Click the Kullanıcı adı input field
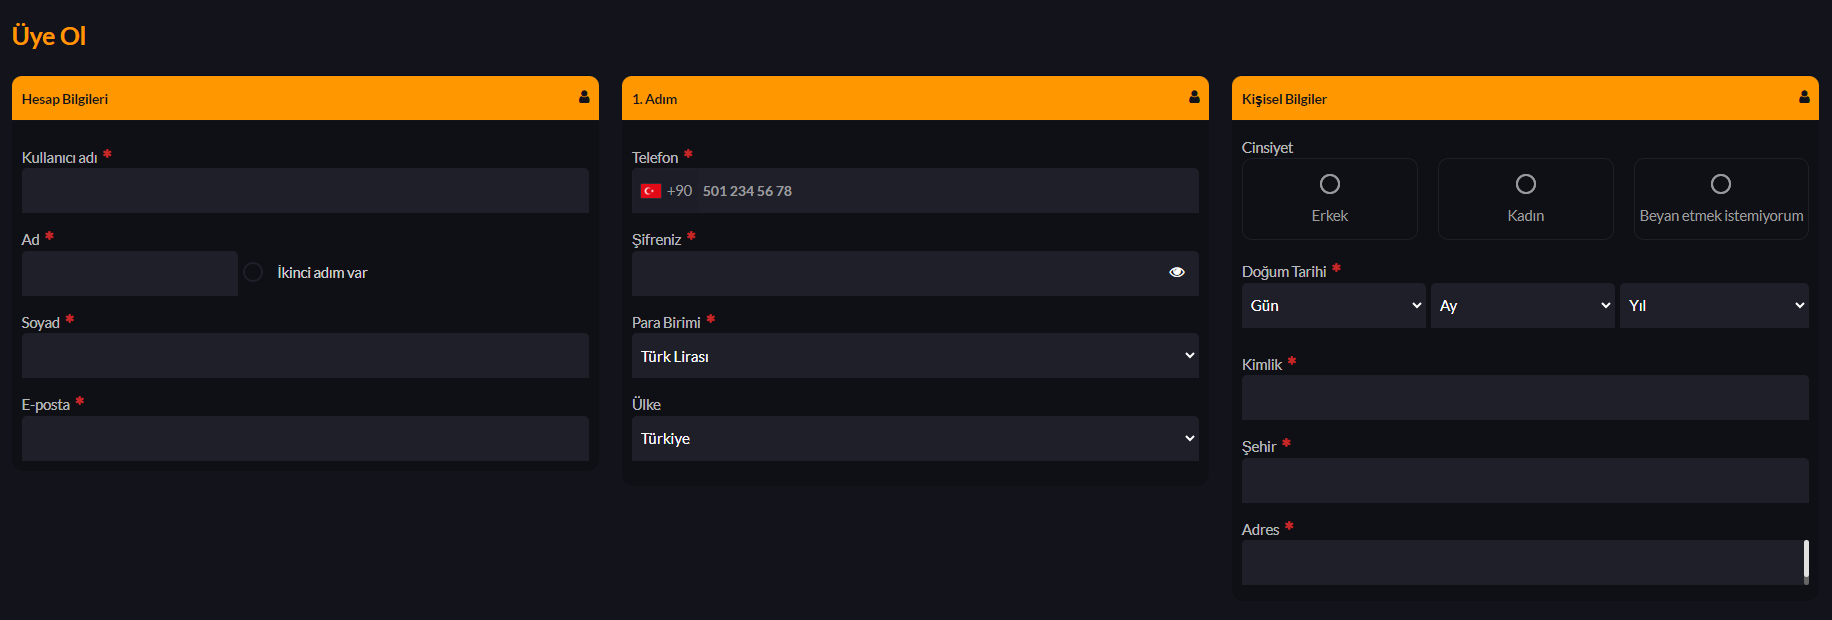Viewport: 1832px width, 620px height. (305, 190)
